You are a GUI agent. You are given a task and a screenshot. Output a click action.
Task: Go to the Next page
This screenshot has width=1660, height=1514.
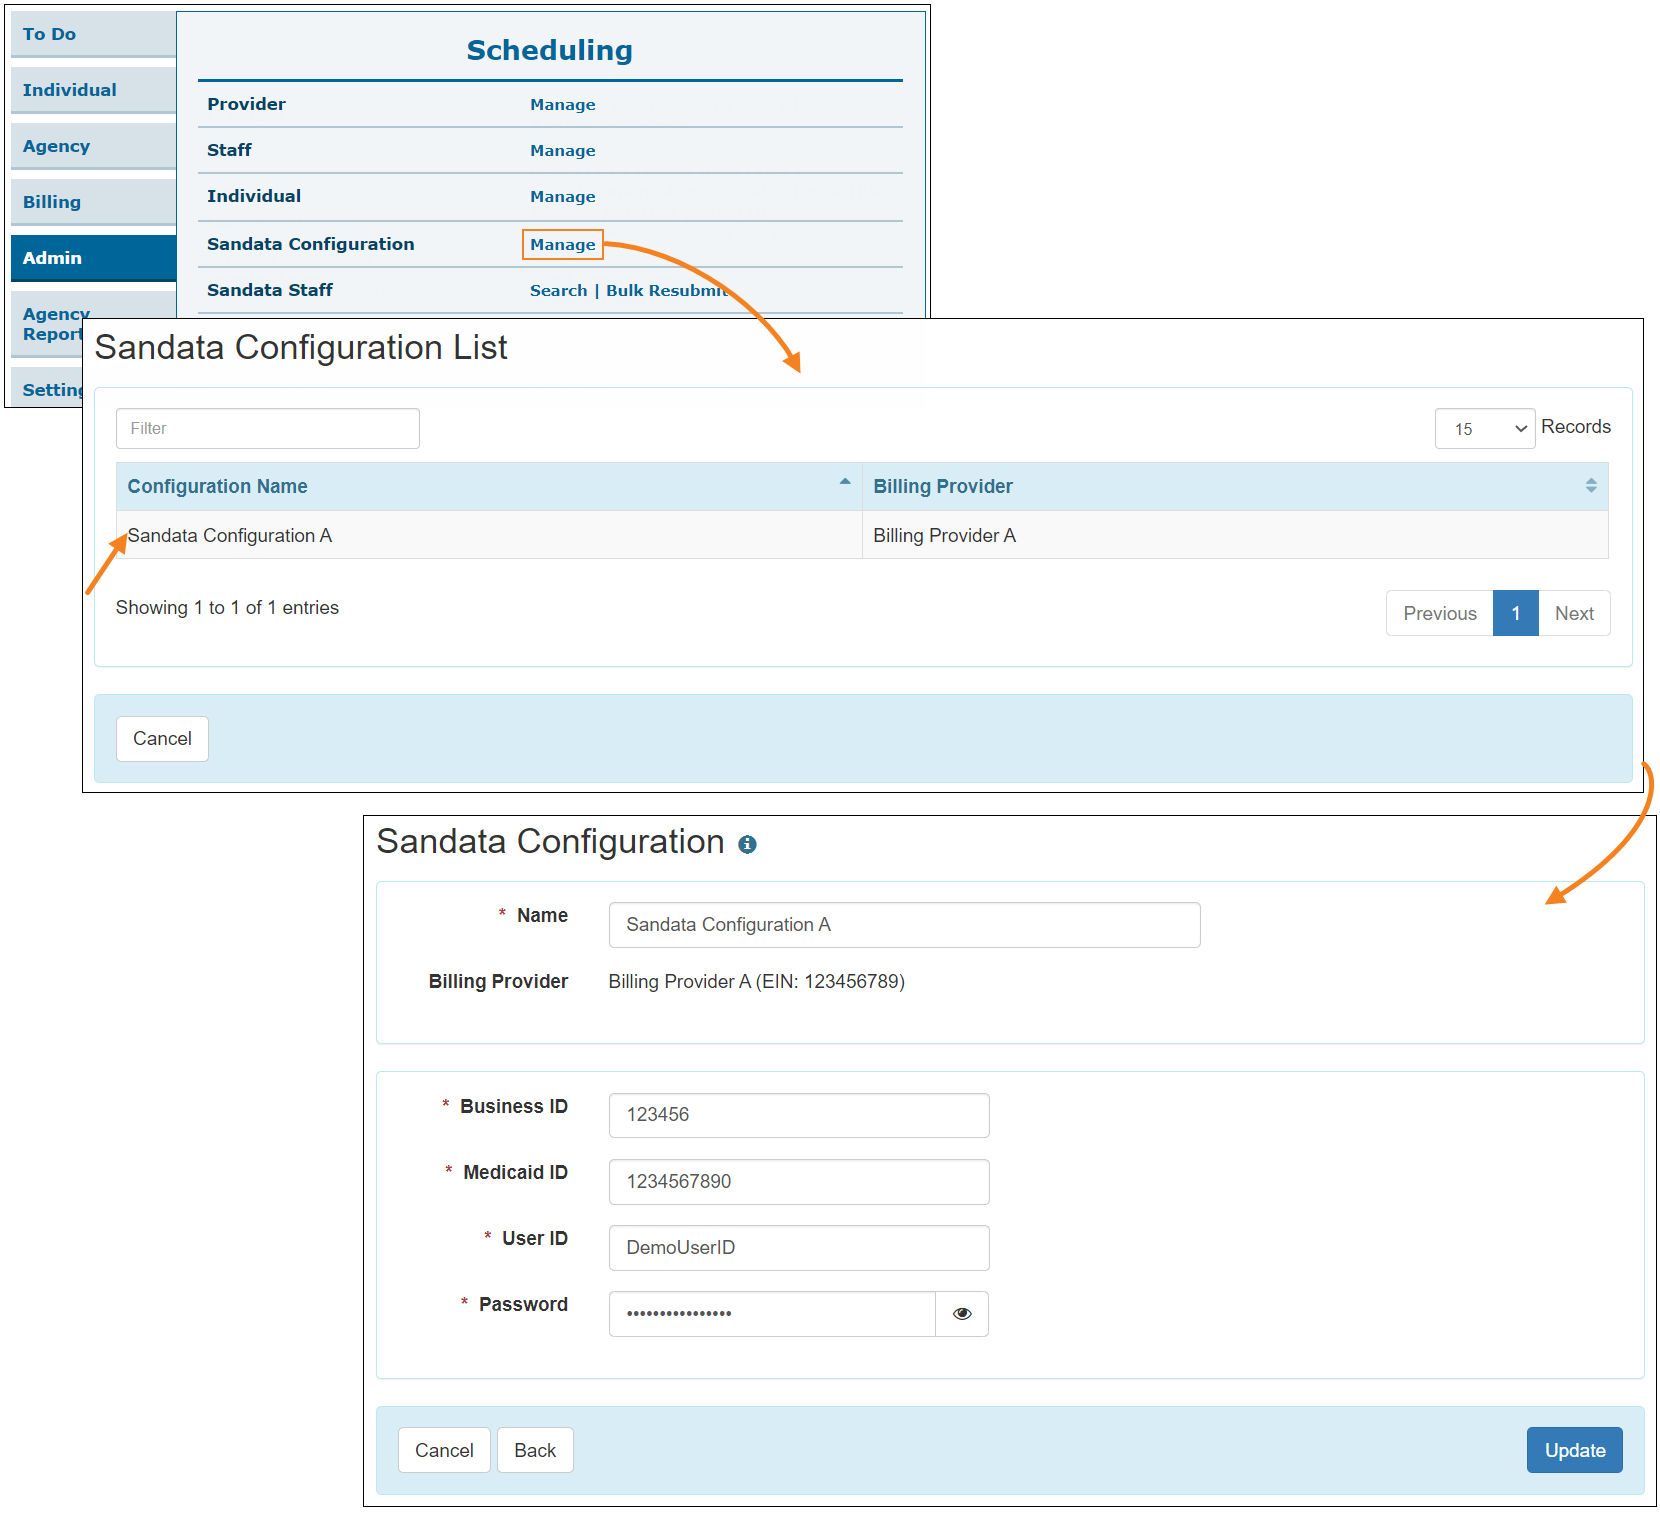[x=1574, y=613]
